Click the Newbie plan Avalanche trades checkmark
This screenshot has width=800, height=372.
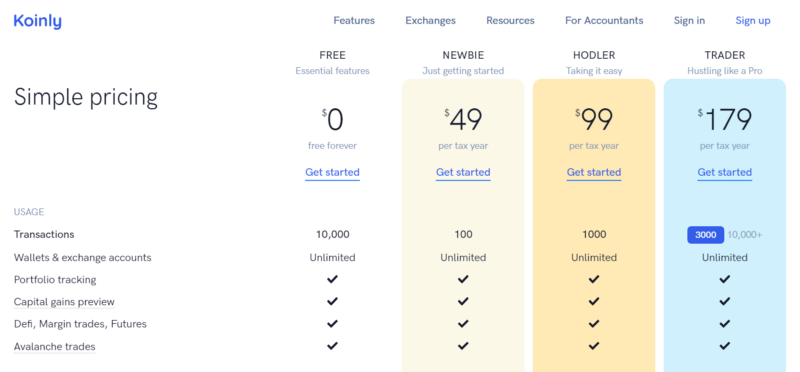click(x=463, y=346)
